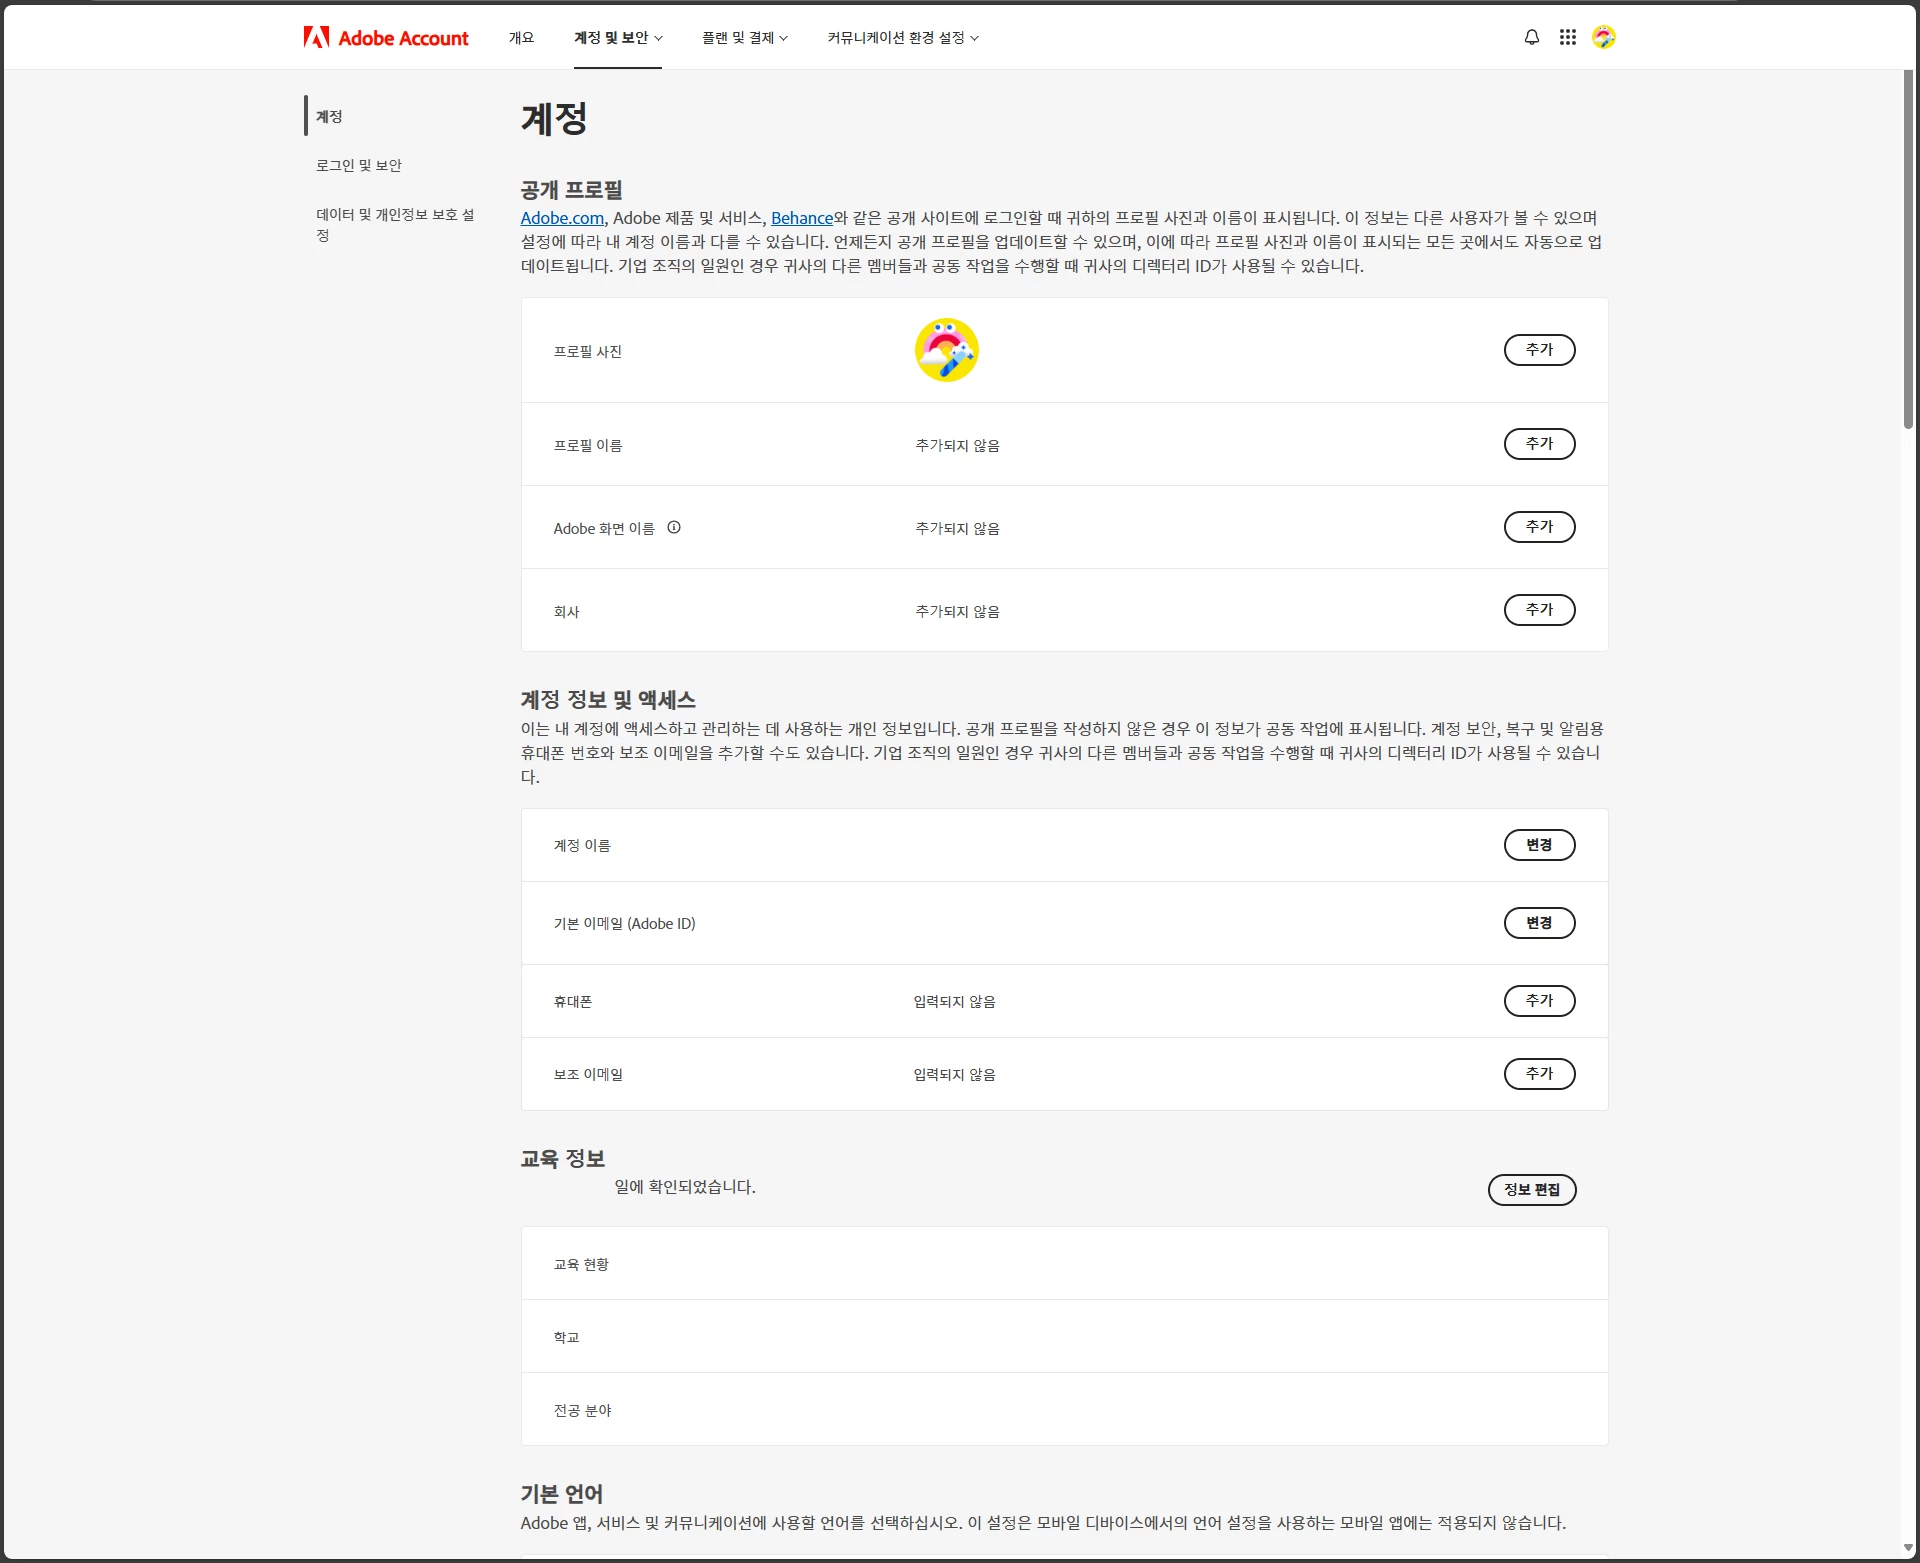Click 추가 button for 회사 row
The height and width of the screenshot is (1563, 1920).
point(1538,610)
